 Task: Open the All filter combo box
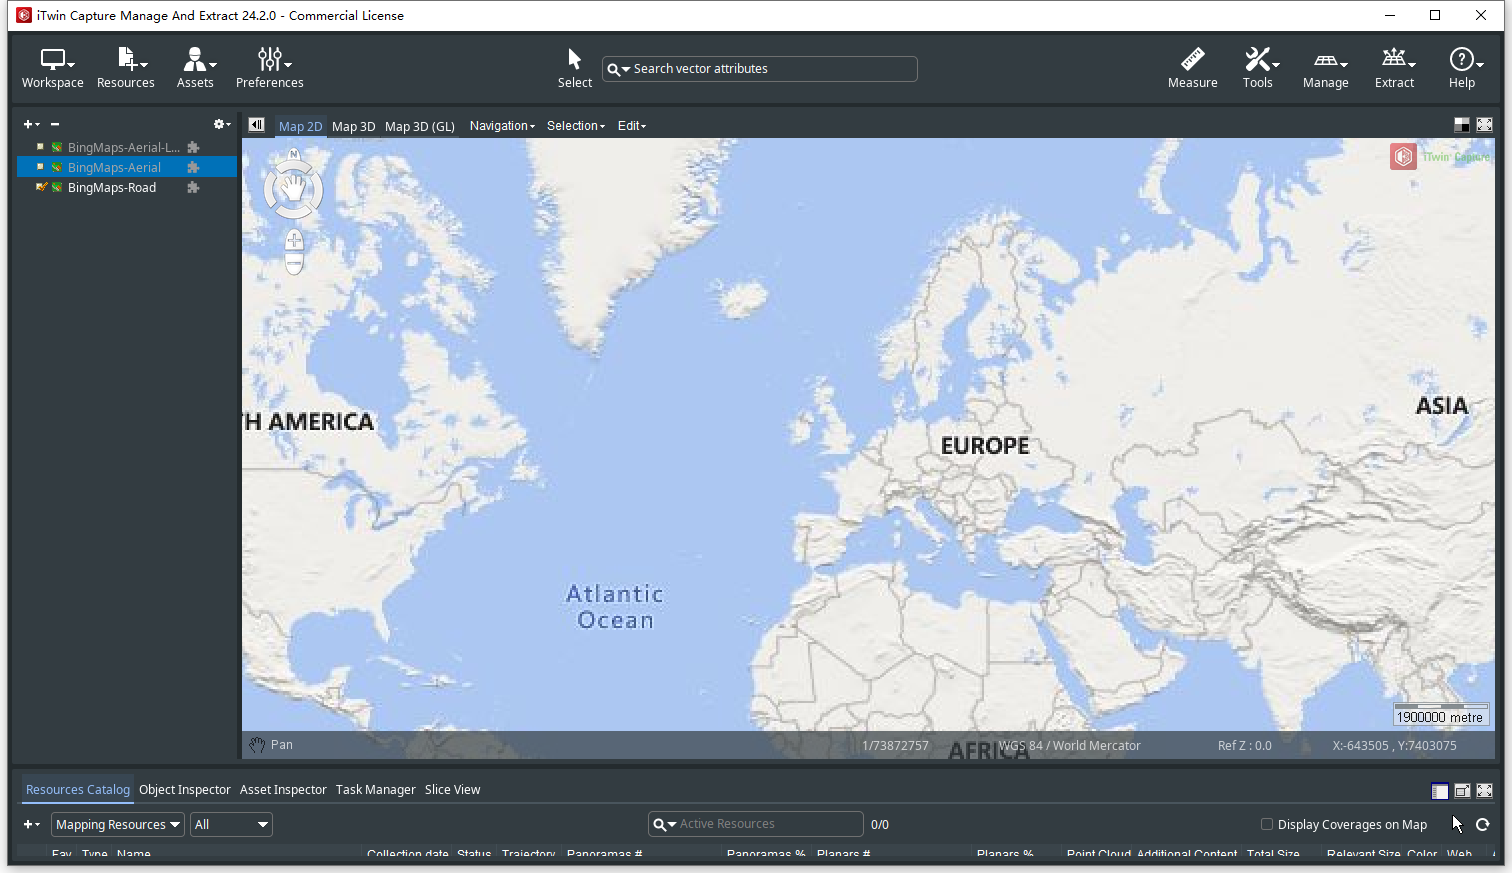231,824
